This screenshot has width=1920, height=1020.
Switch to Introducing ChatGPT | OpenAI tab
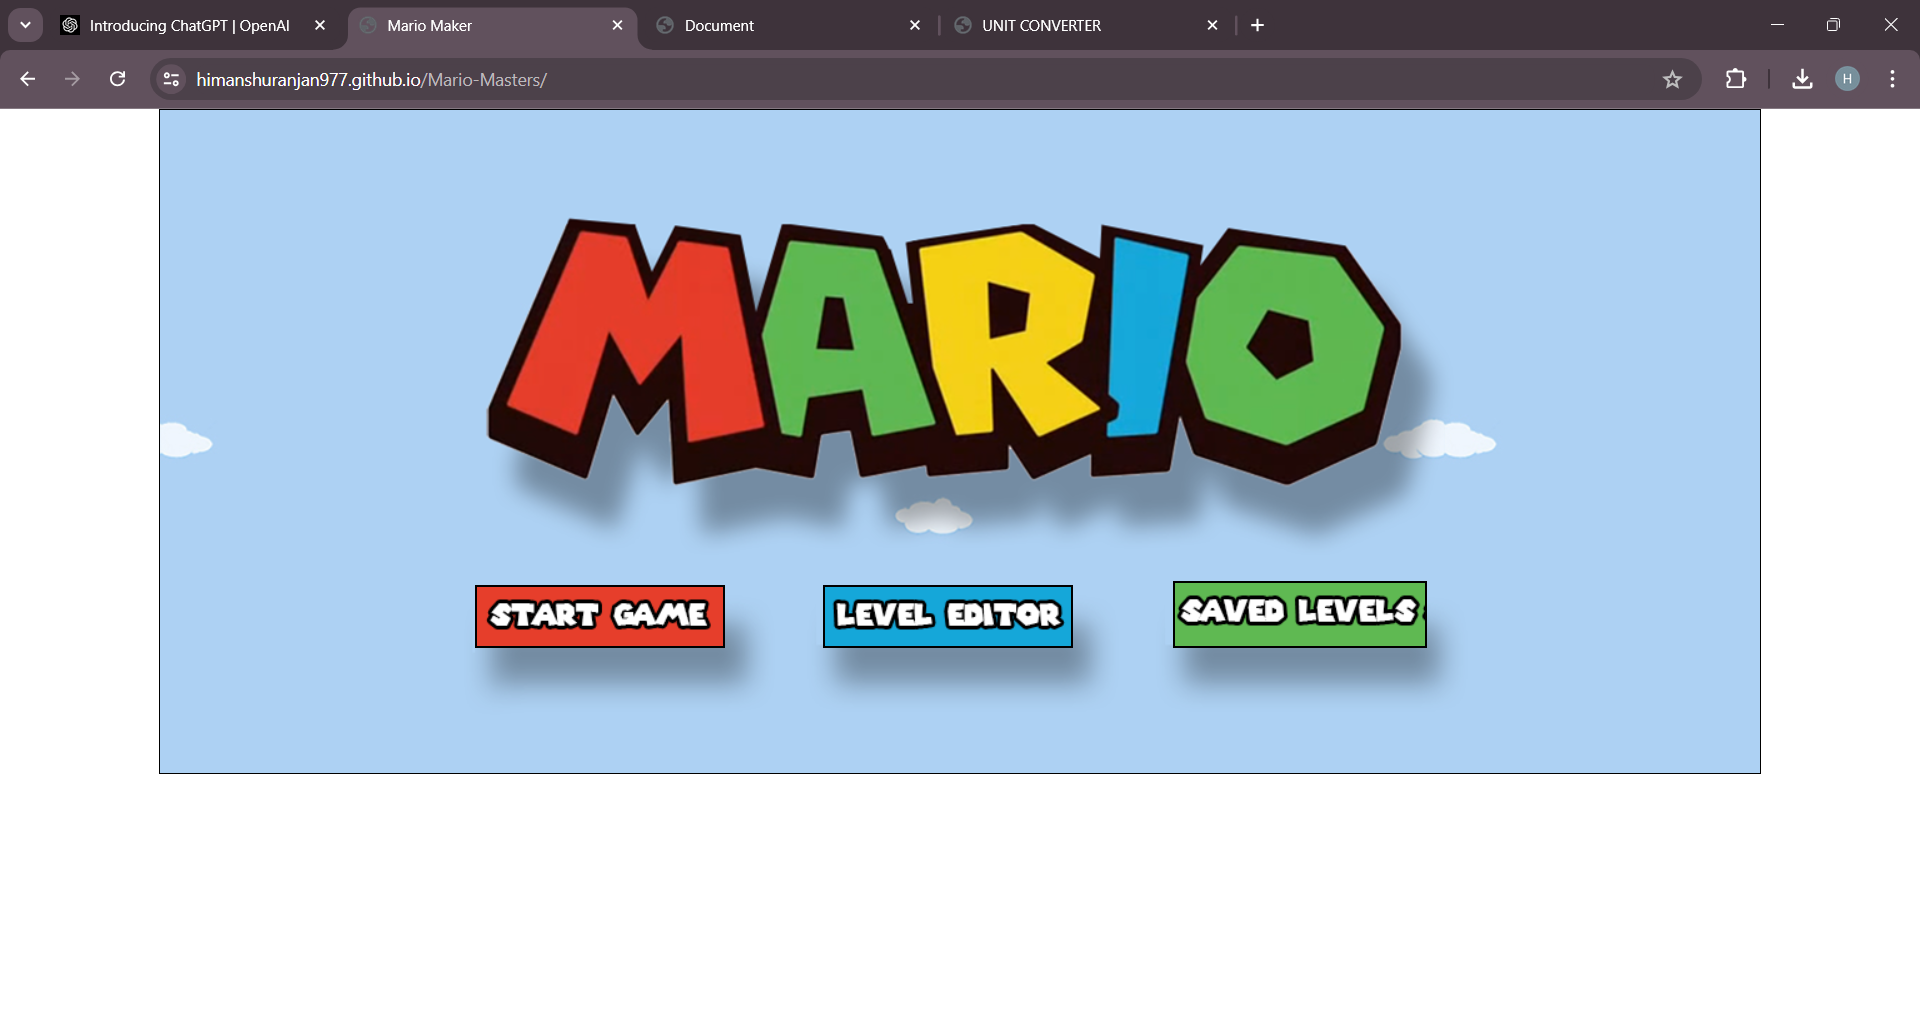tap(190, 25)
